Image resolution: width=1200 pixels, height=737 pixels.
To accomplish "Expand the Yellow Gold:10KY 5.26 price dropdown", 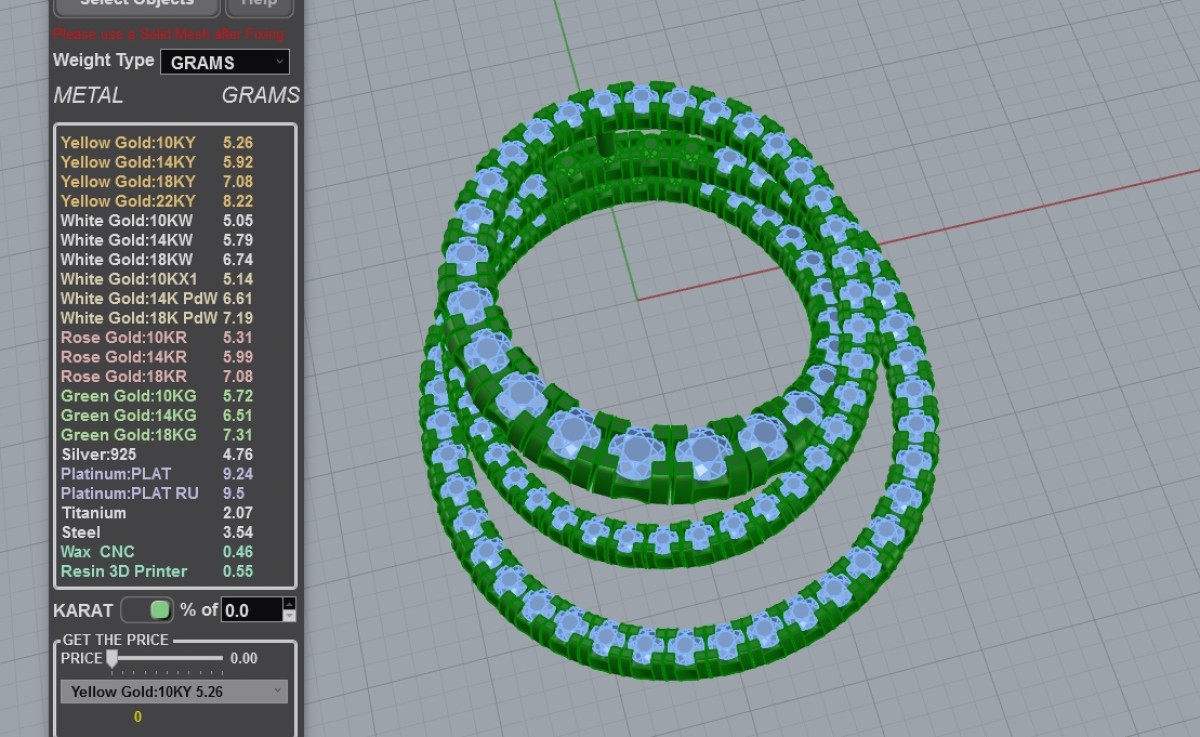I will pos(174,692).
